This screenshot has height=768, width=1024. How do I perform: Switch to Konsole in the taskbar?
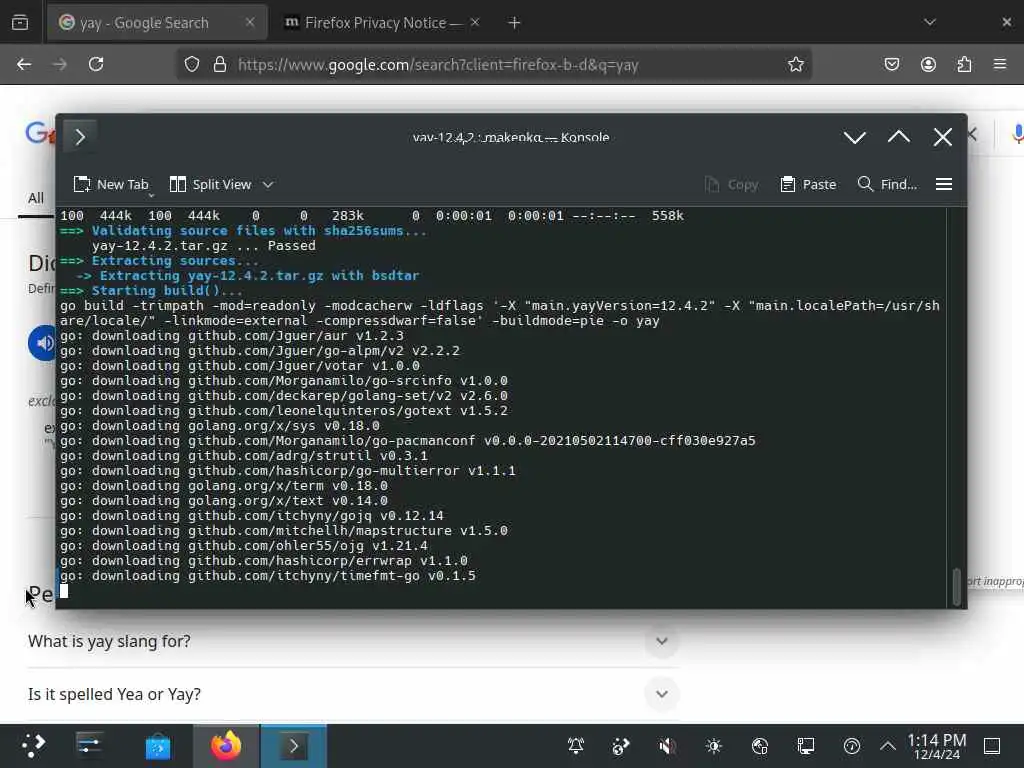(x=294, y=746)
